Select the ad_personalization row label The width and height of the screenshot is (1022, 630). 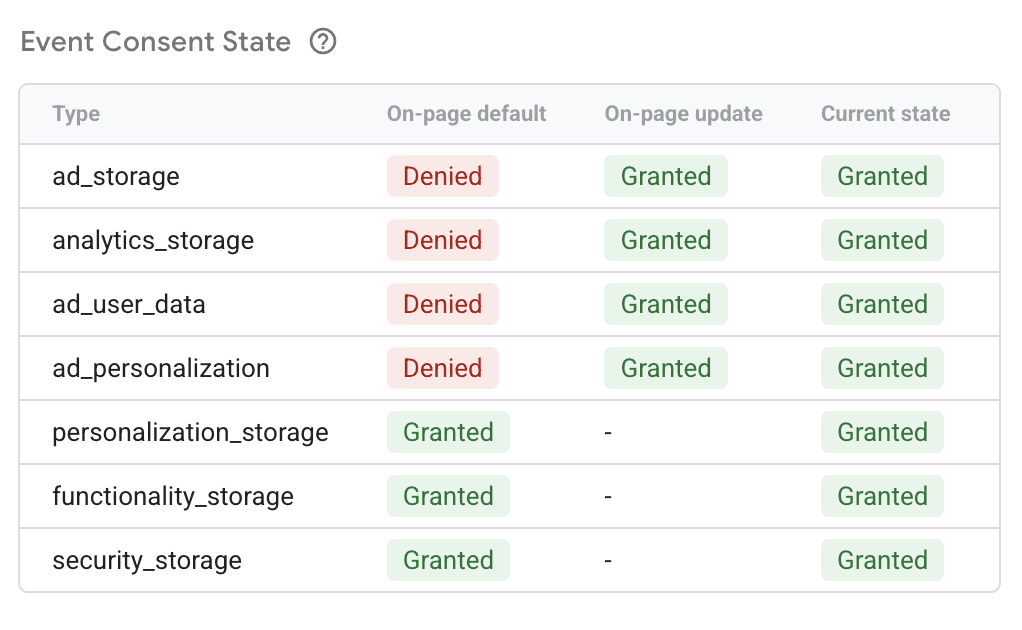(x=161, y=369)
